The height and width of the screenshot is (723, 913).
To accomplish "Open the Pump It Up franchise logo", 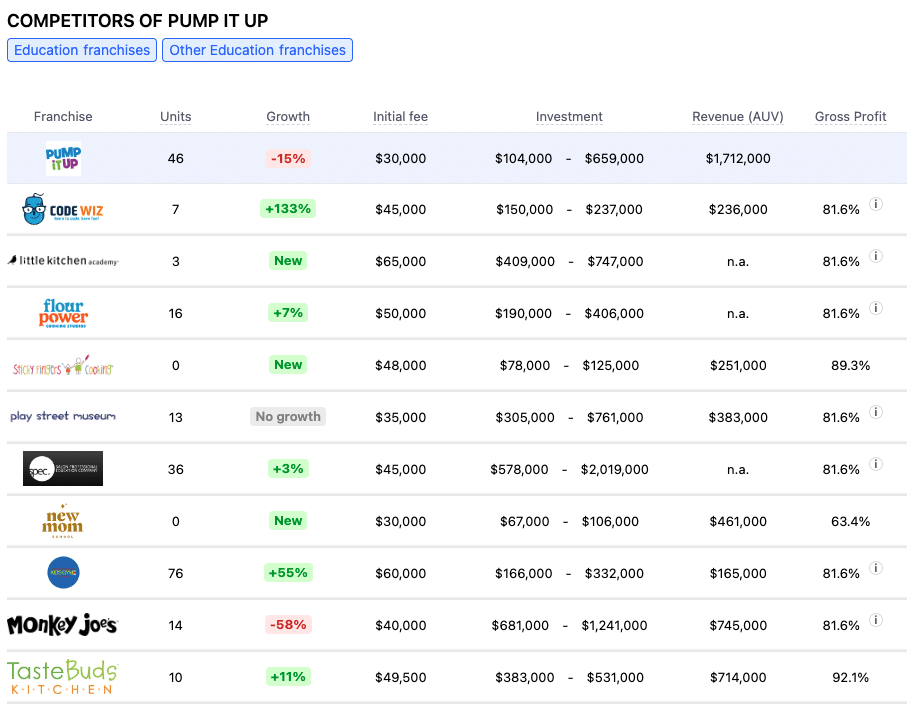I will (63, 158).
